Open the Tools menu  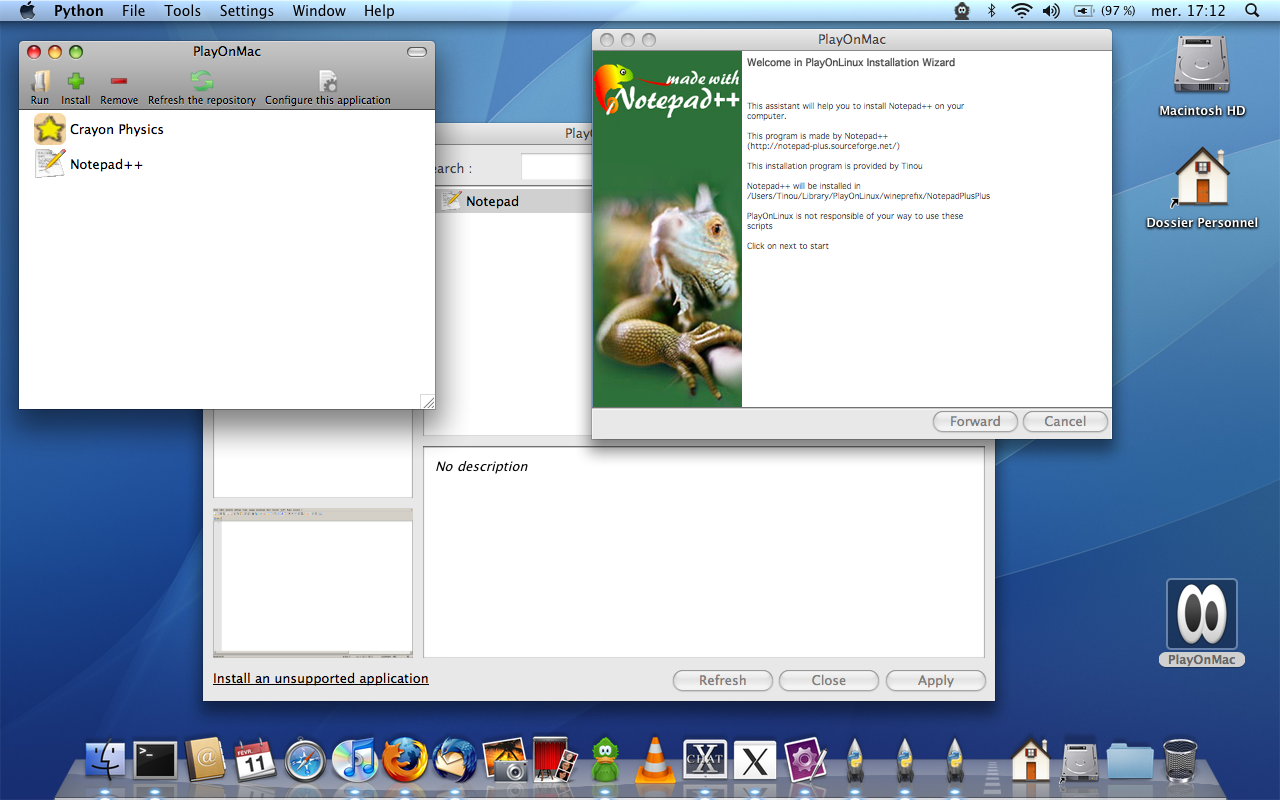tap(182, 11)
